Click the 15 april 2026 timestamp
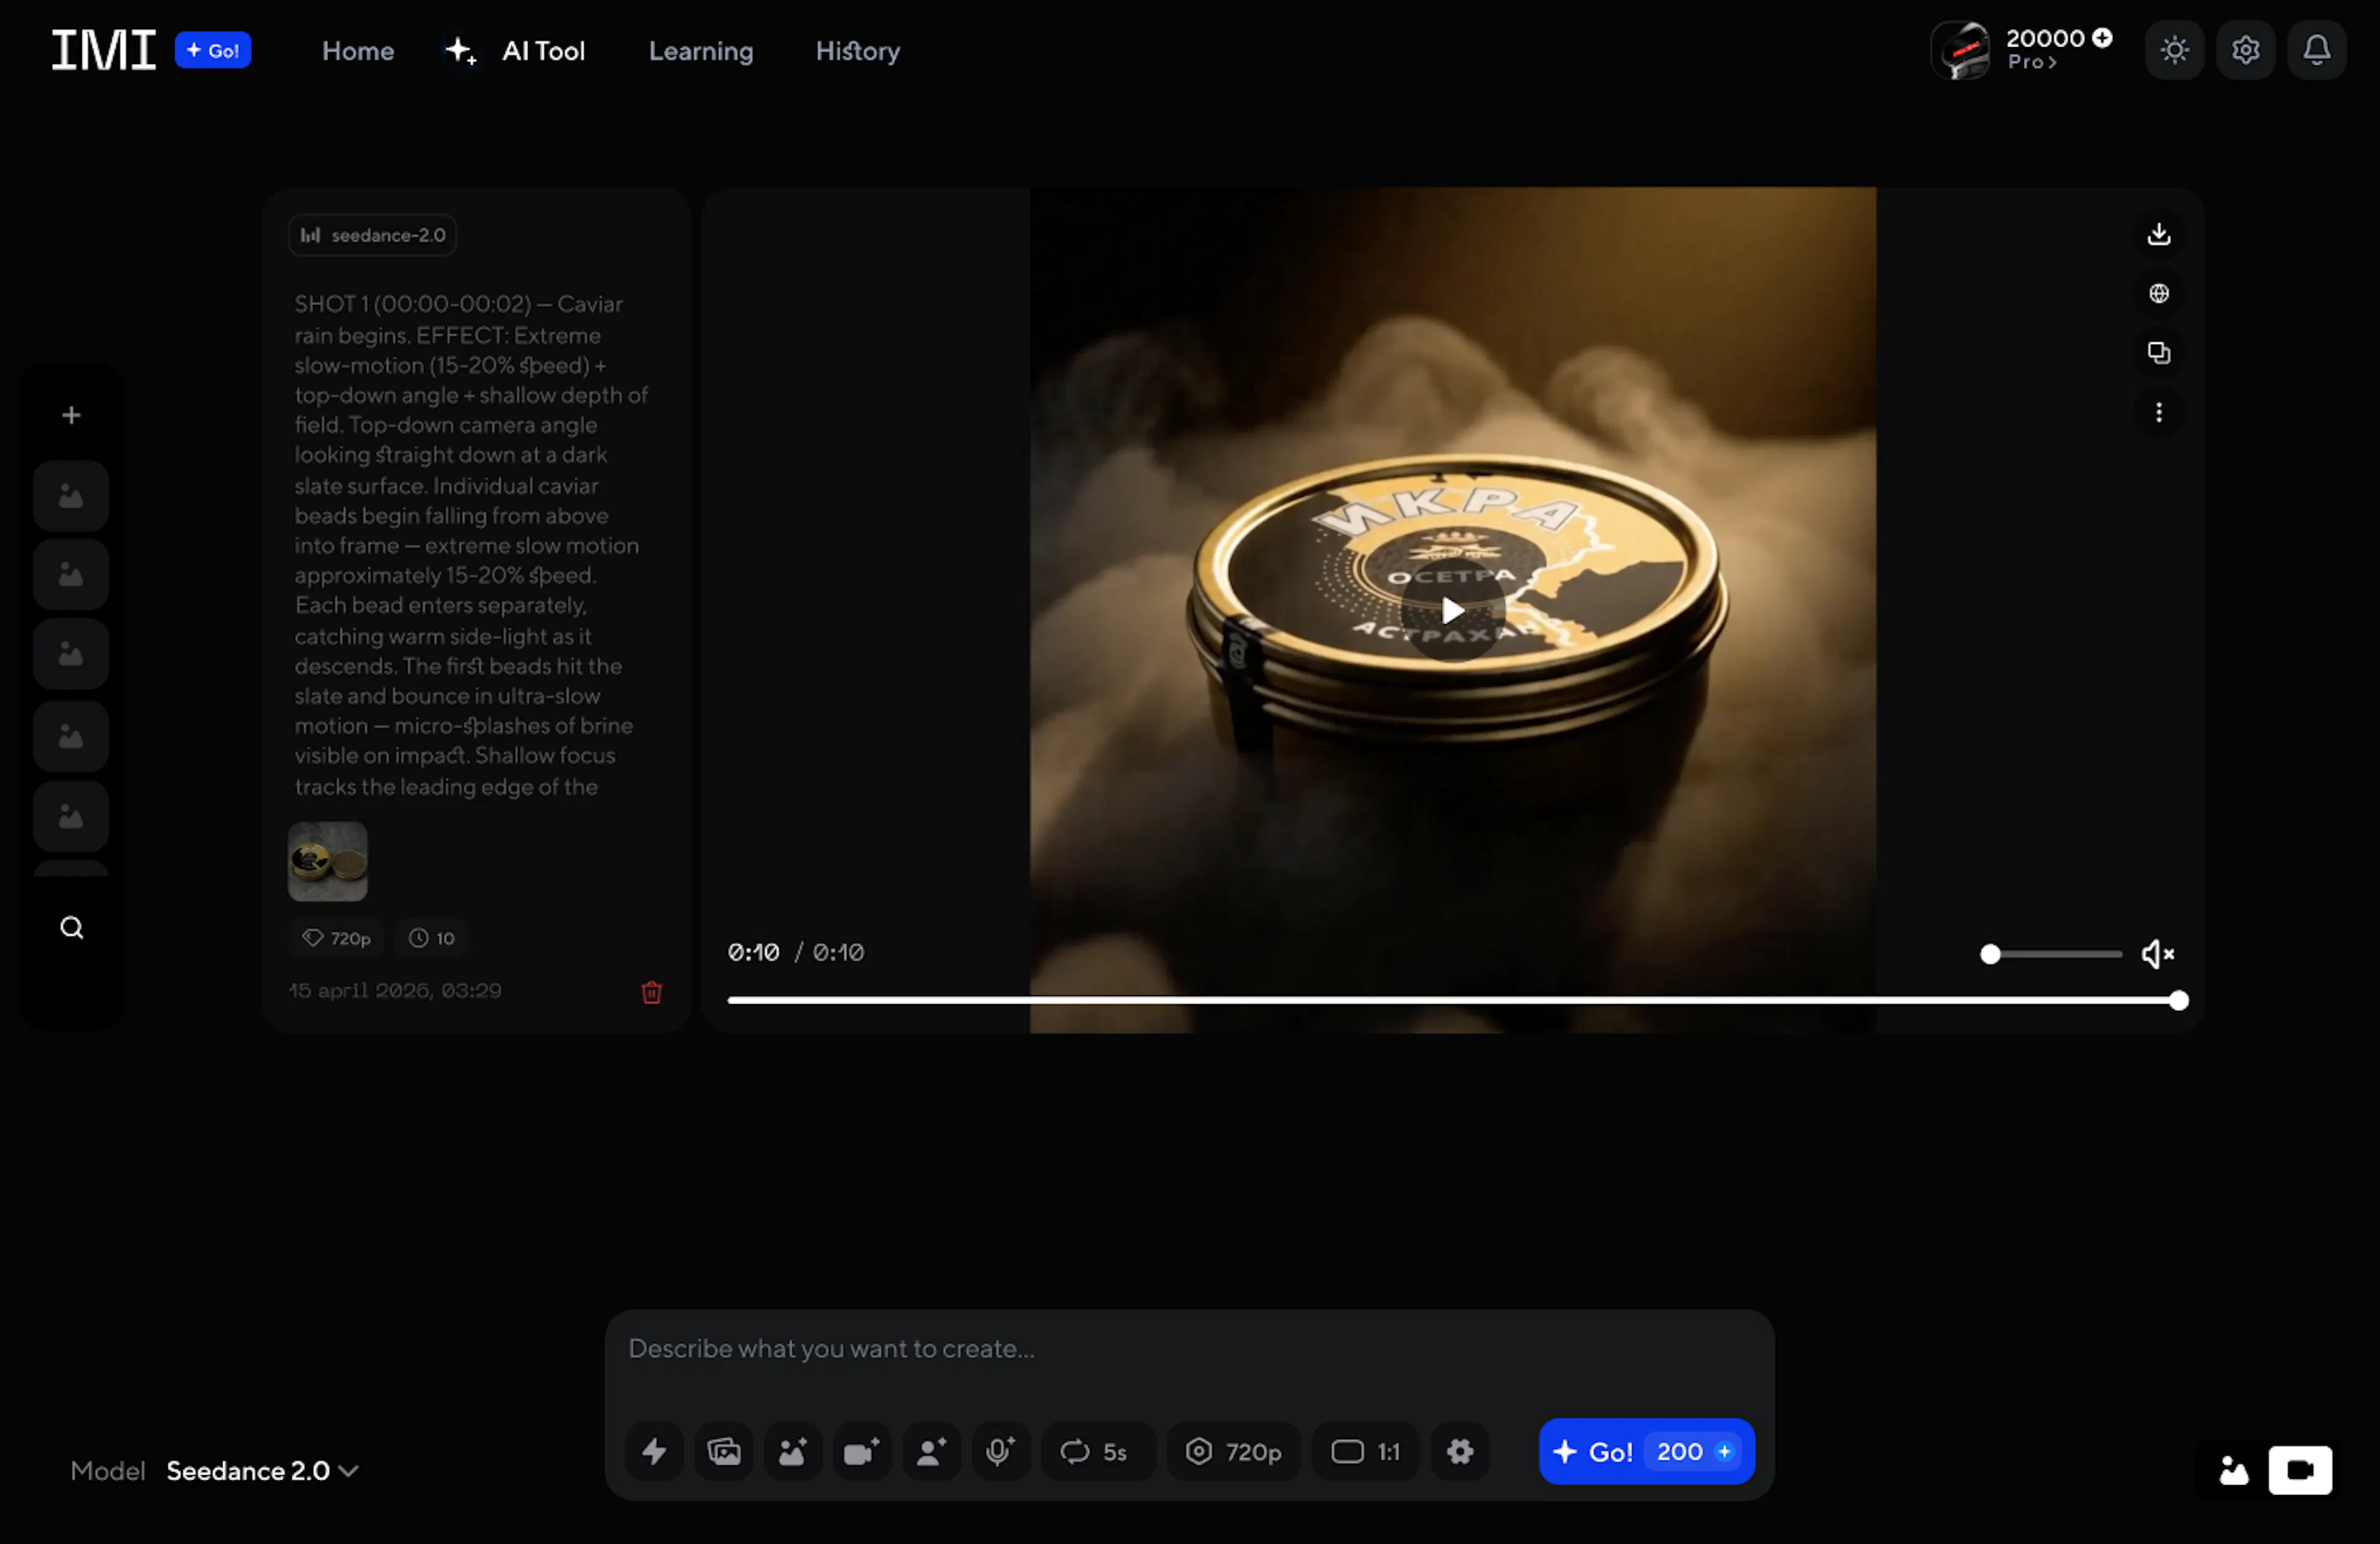Viewport: 2380px width, 1544px height. click(x=395, y=991)
